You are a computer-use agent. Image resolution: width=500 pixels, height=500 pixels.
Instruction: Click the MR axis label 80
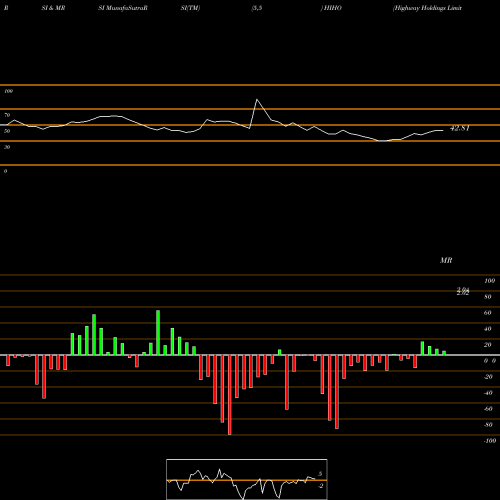pyautogui.click(x=488, y=297)
